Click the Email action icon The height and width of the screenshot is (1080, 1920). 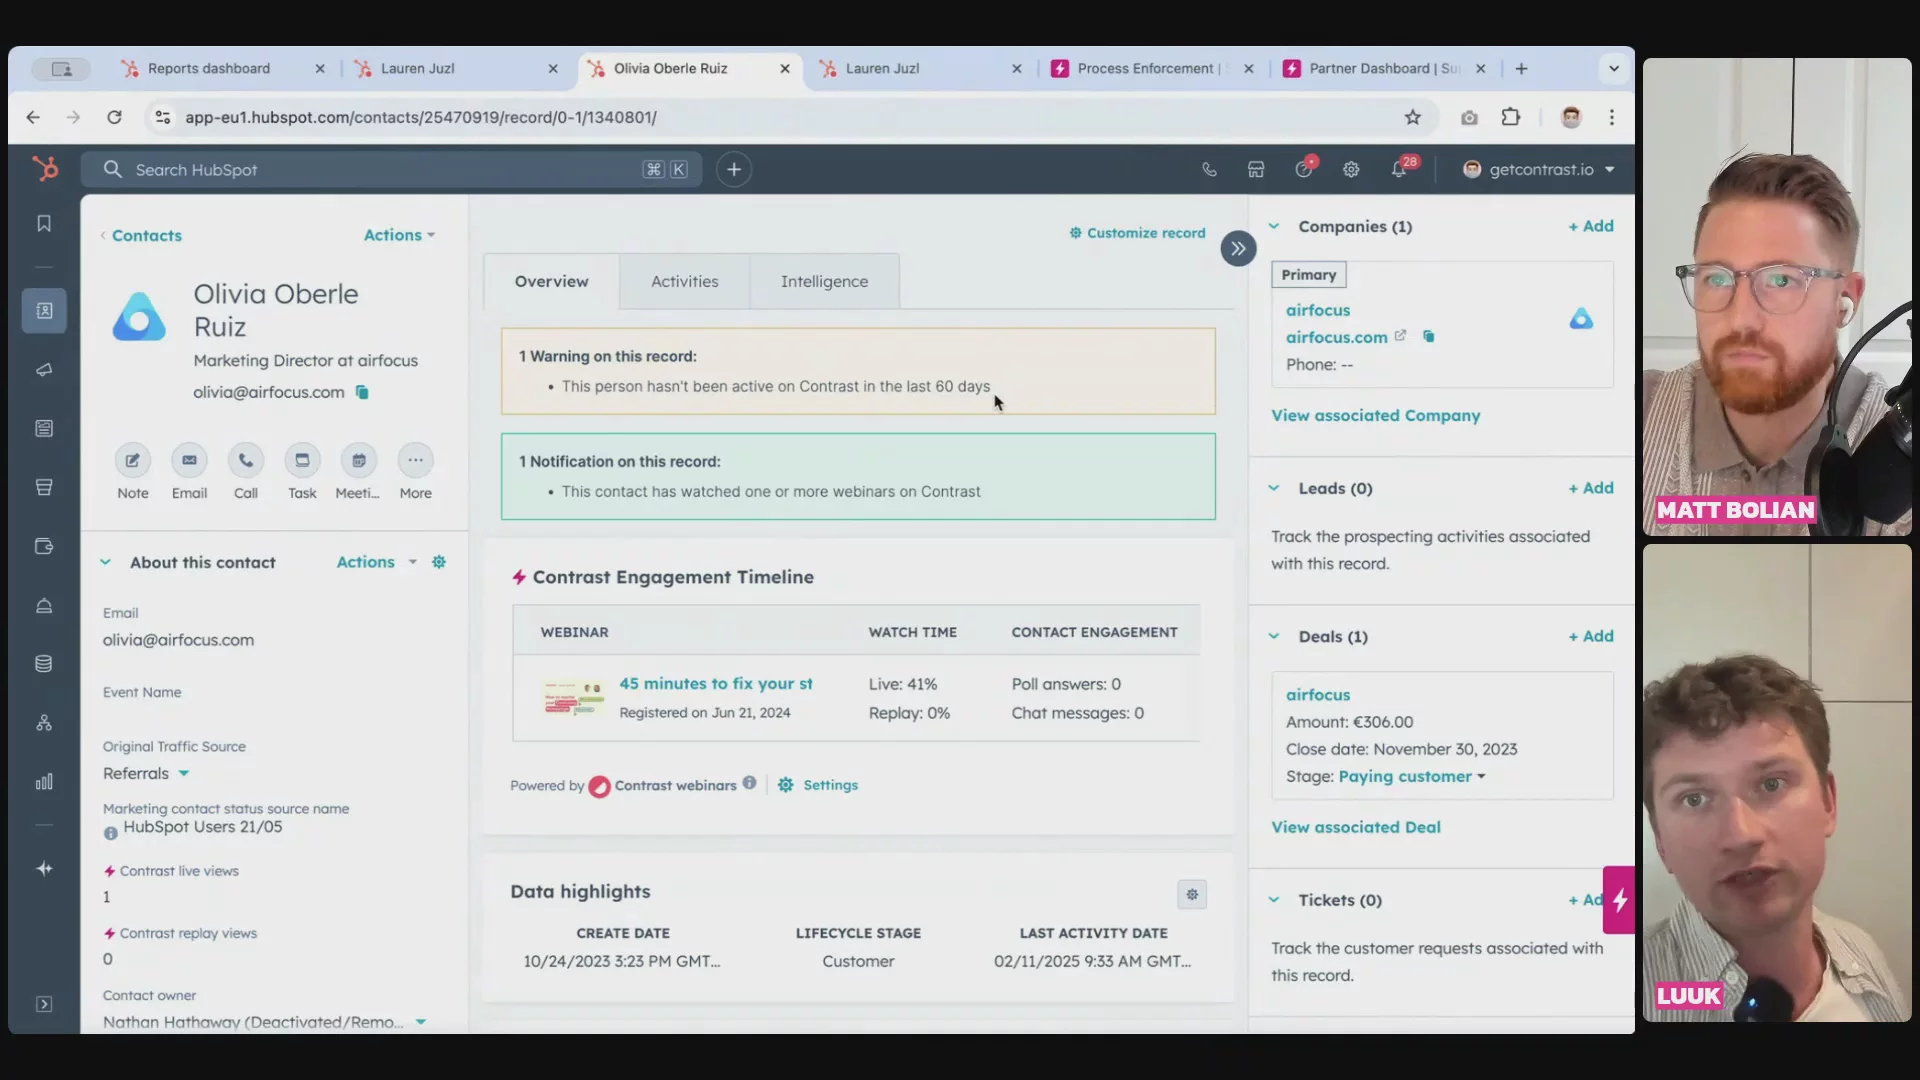pyautogui.click(x=189, y=461)
